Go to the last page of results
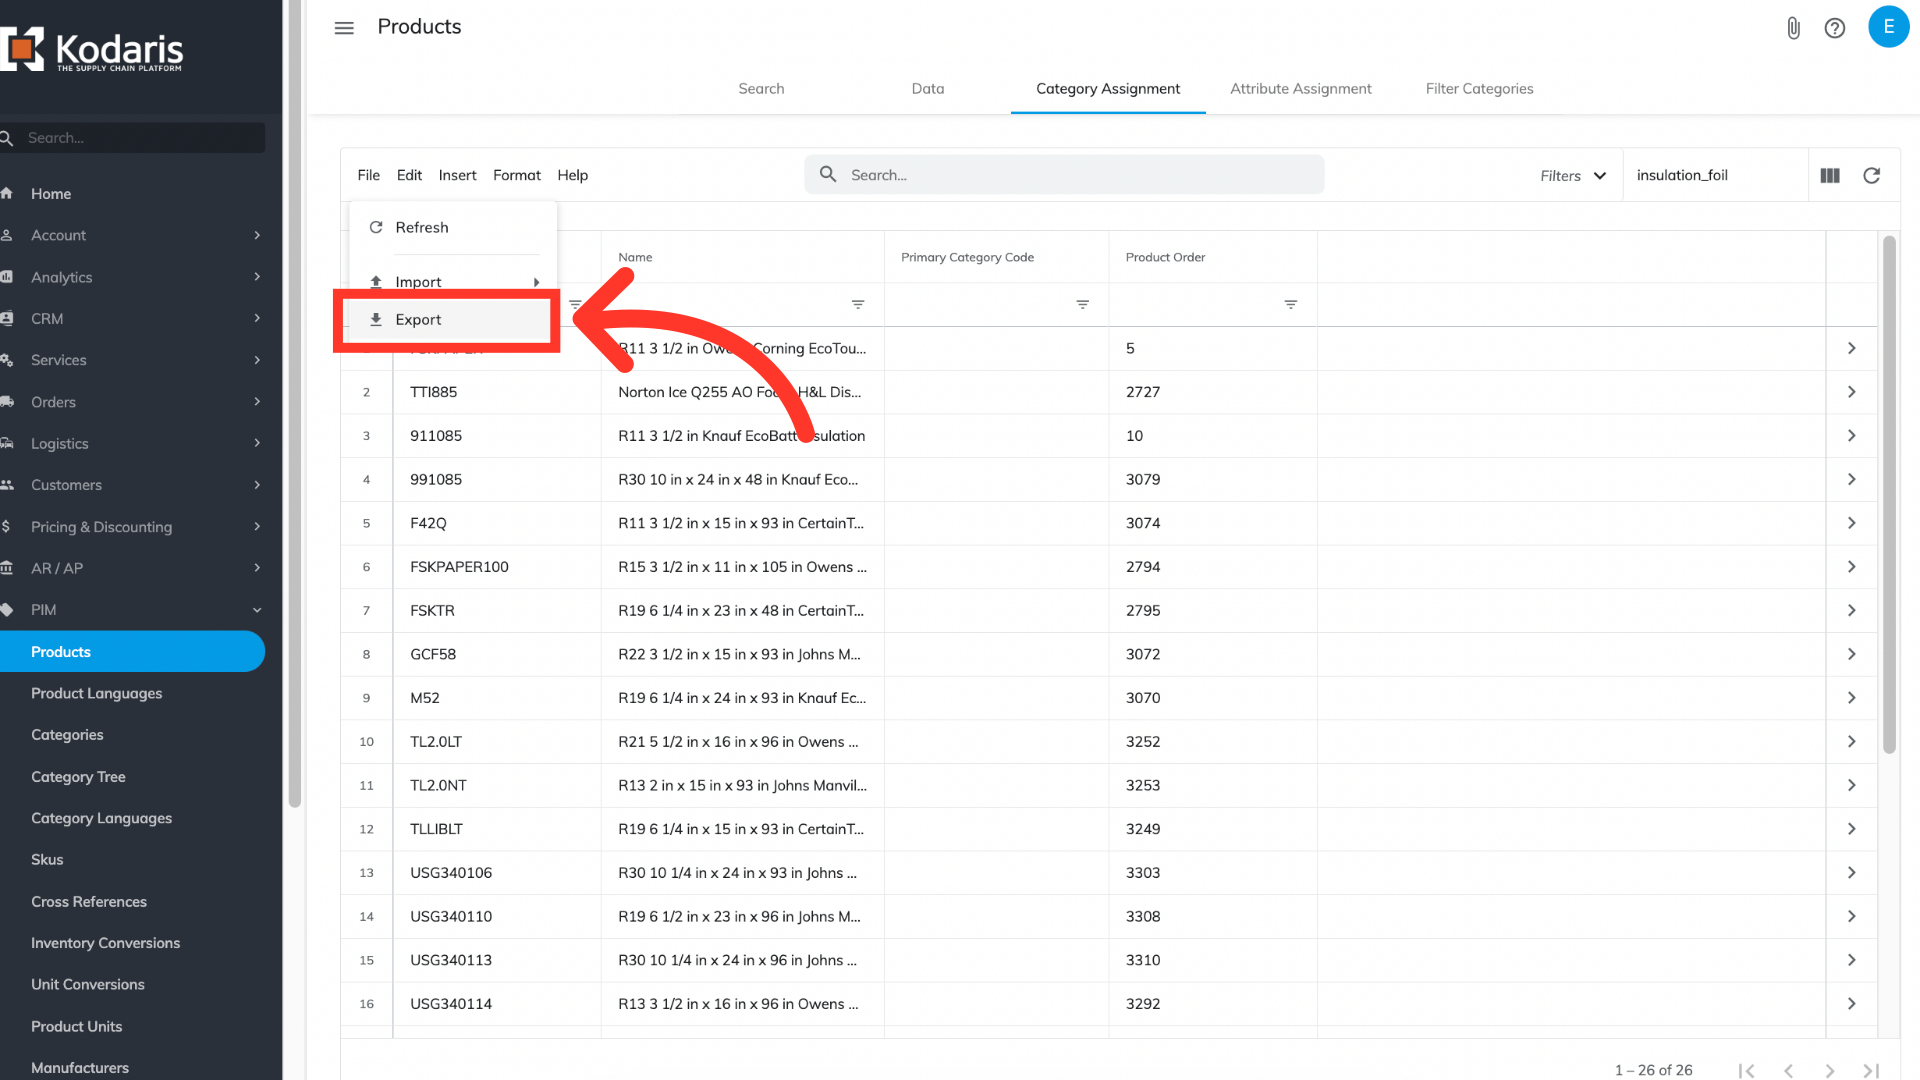 (1870, 1070)
